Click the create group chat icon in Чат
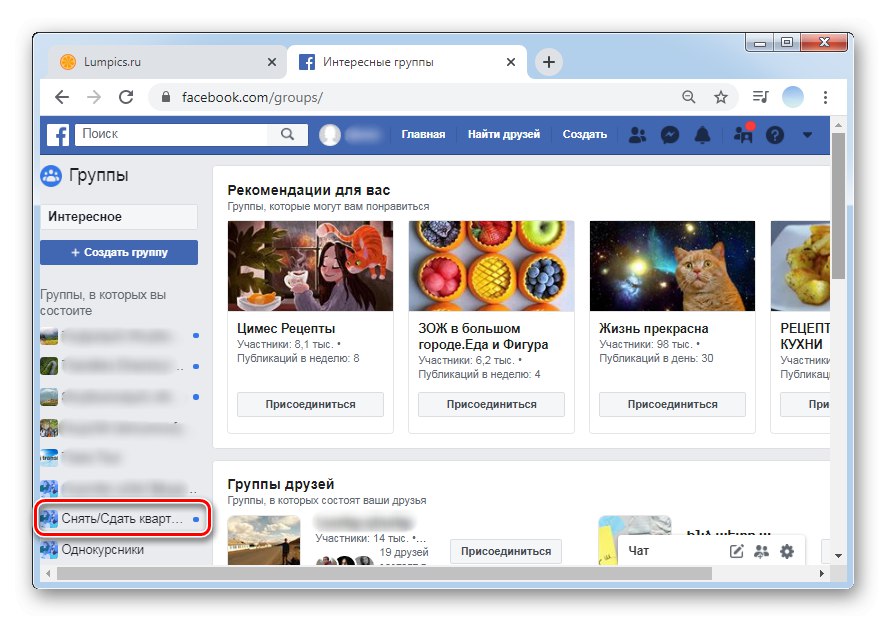887x622 pixels. (x=761, y=551)
